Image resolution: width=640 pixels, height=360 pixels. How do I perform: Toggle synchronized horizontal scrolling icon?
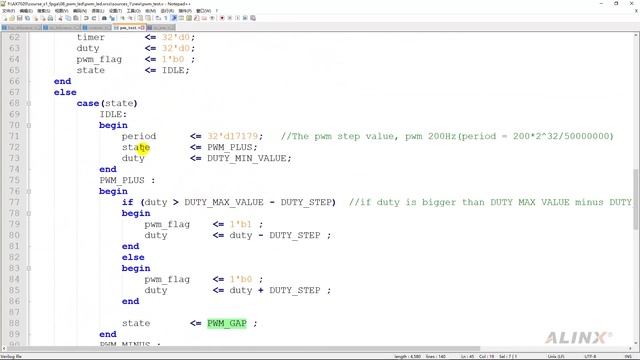(148, 18)
